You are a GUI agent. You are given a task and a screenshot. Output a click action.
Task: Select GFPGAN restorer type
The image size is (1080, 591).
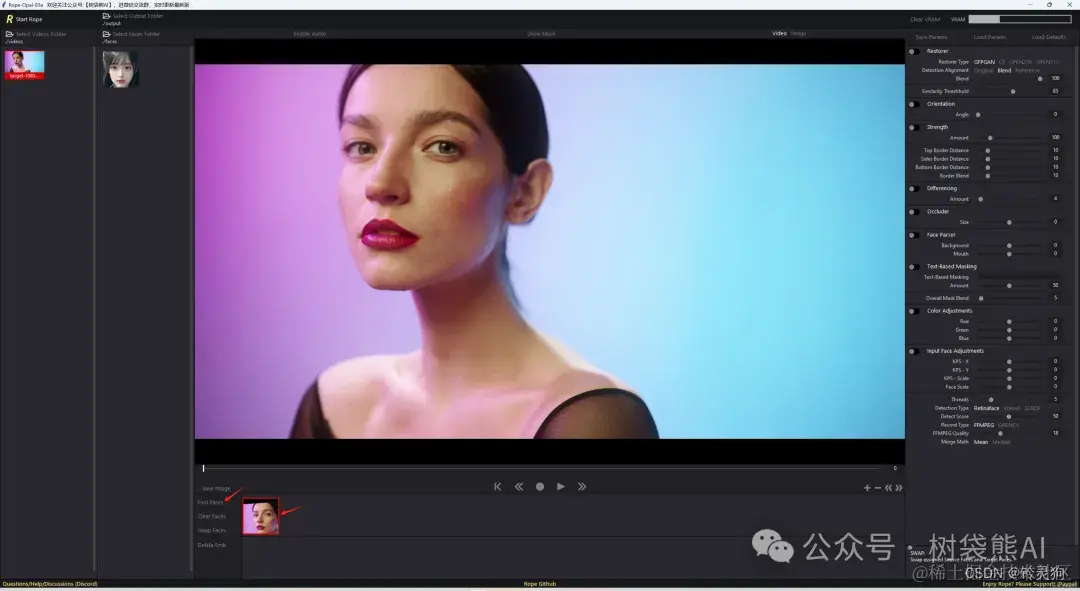pyautogui.click(x=984, y=62)
